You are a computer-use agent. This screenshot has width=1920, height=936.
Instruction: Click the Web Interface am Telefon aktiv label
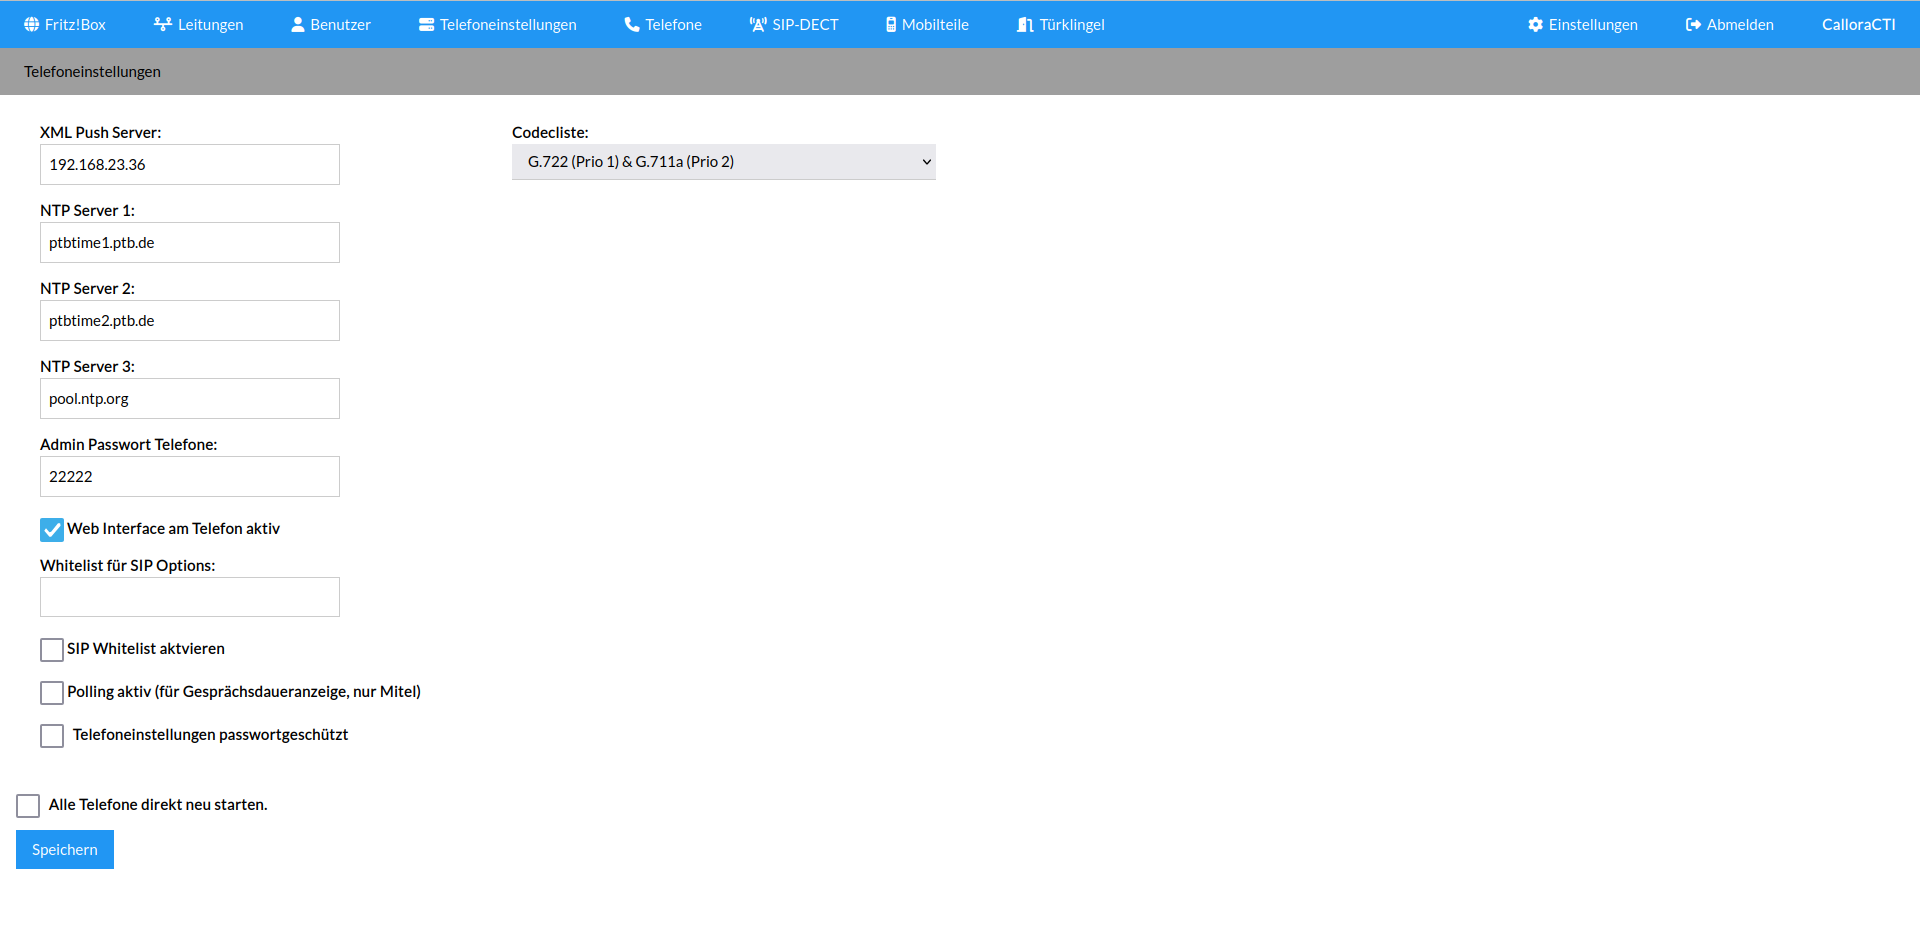point(174,529)
